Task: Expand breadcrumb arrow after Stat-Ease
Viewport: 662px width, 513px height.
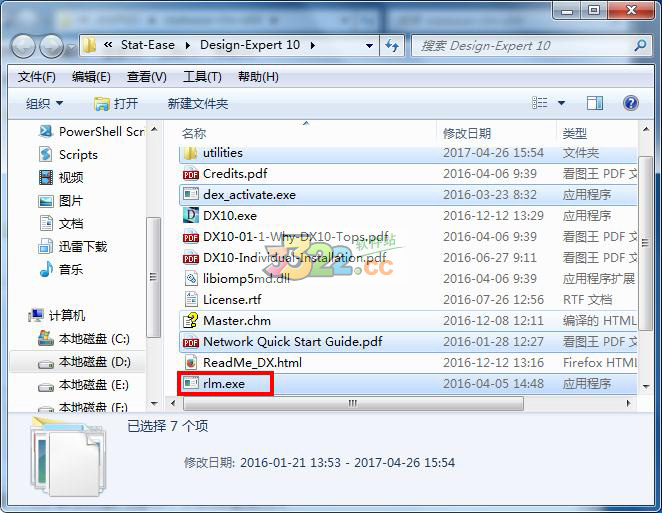Action: pyautogui.click(x=187, y=45)
